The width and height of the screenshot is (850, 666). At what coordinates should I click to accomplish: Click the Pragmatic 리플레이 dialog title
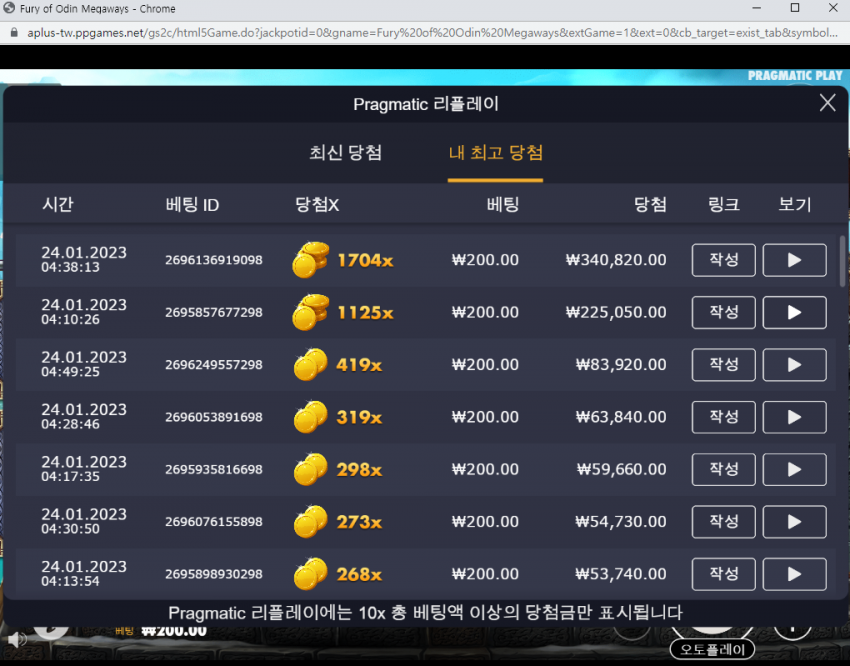(x=426, y=104)
